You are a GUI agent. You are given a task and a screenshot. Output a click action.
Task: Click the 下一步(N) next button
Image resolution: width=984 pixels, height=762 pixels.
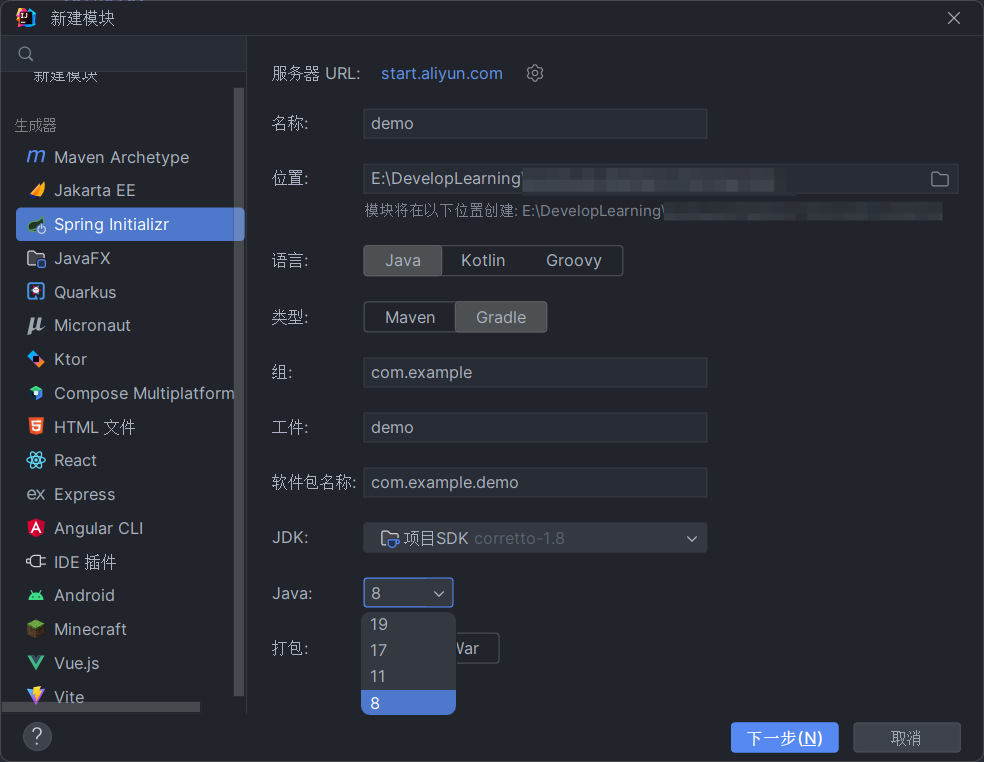784,738
